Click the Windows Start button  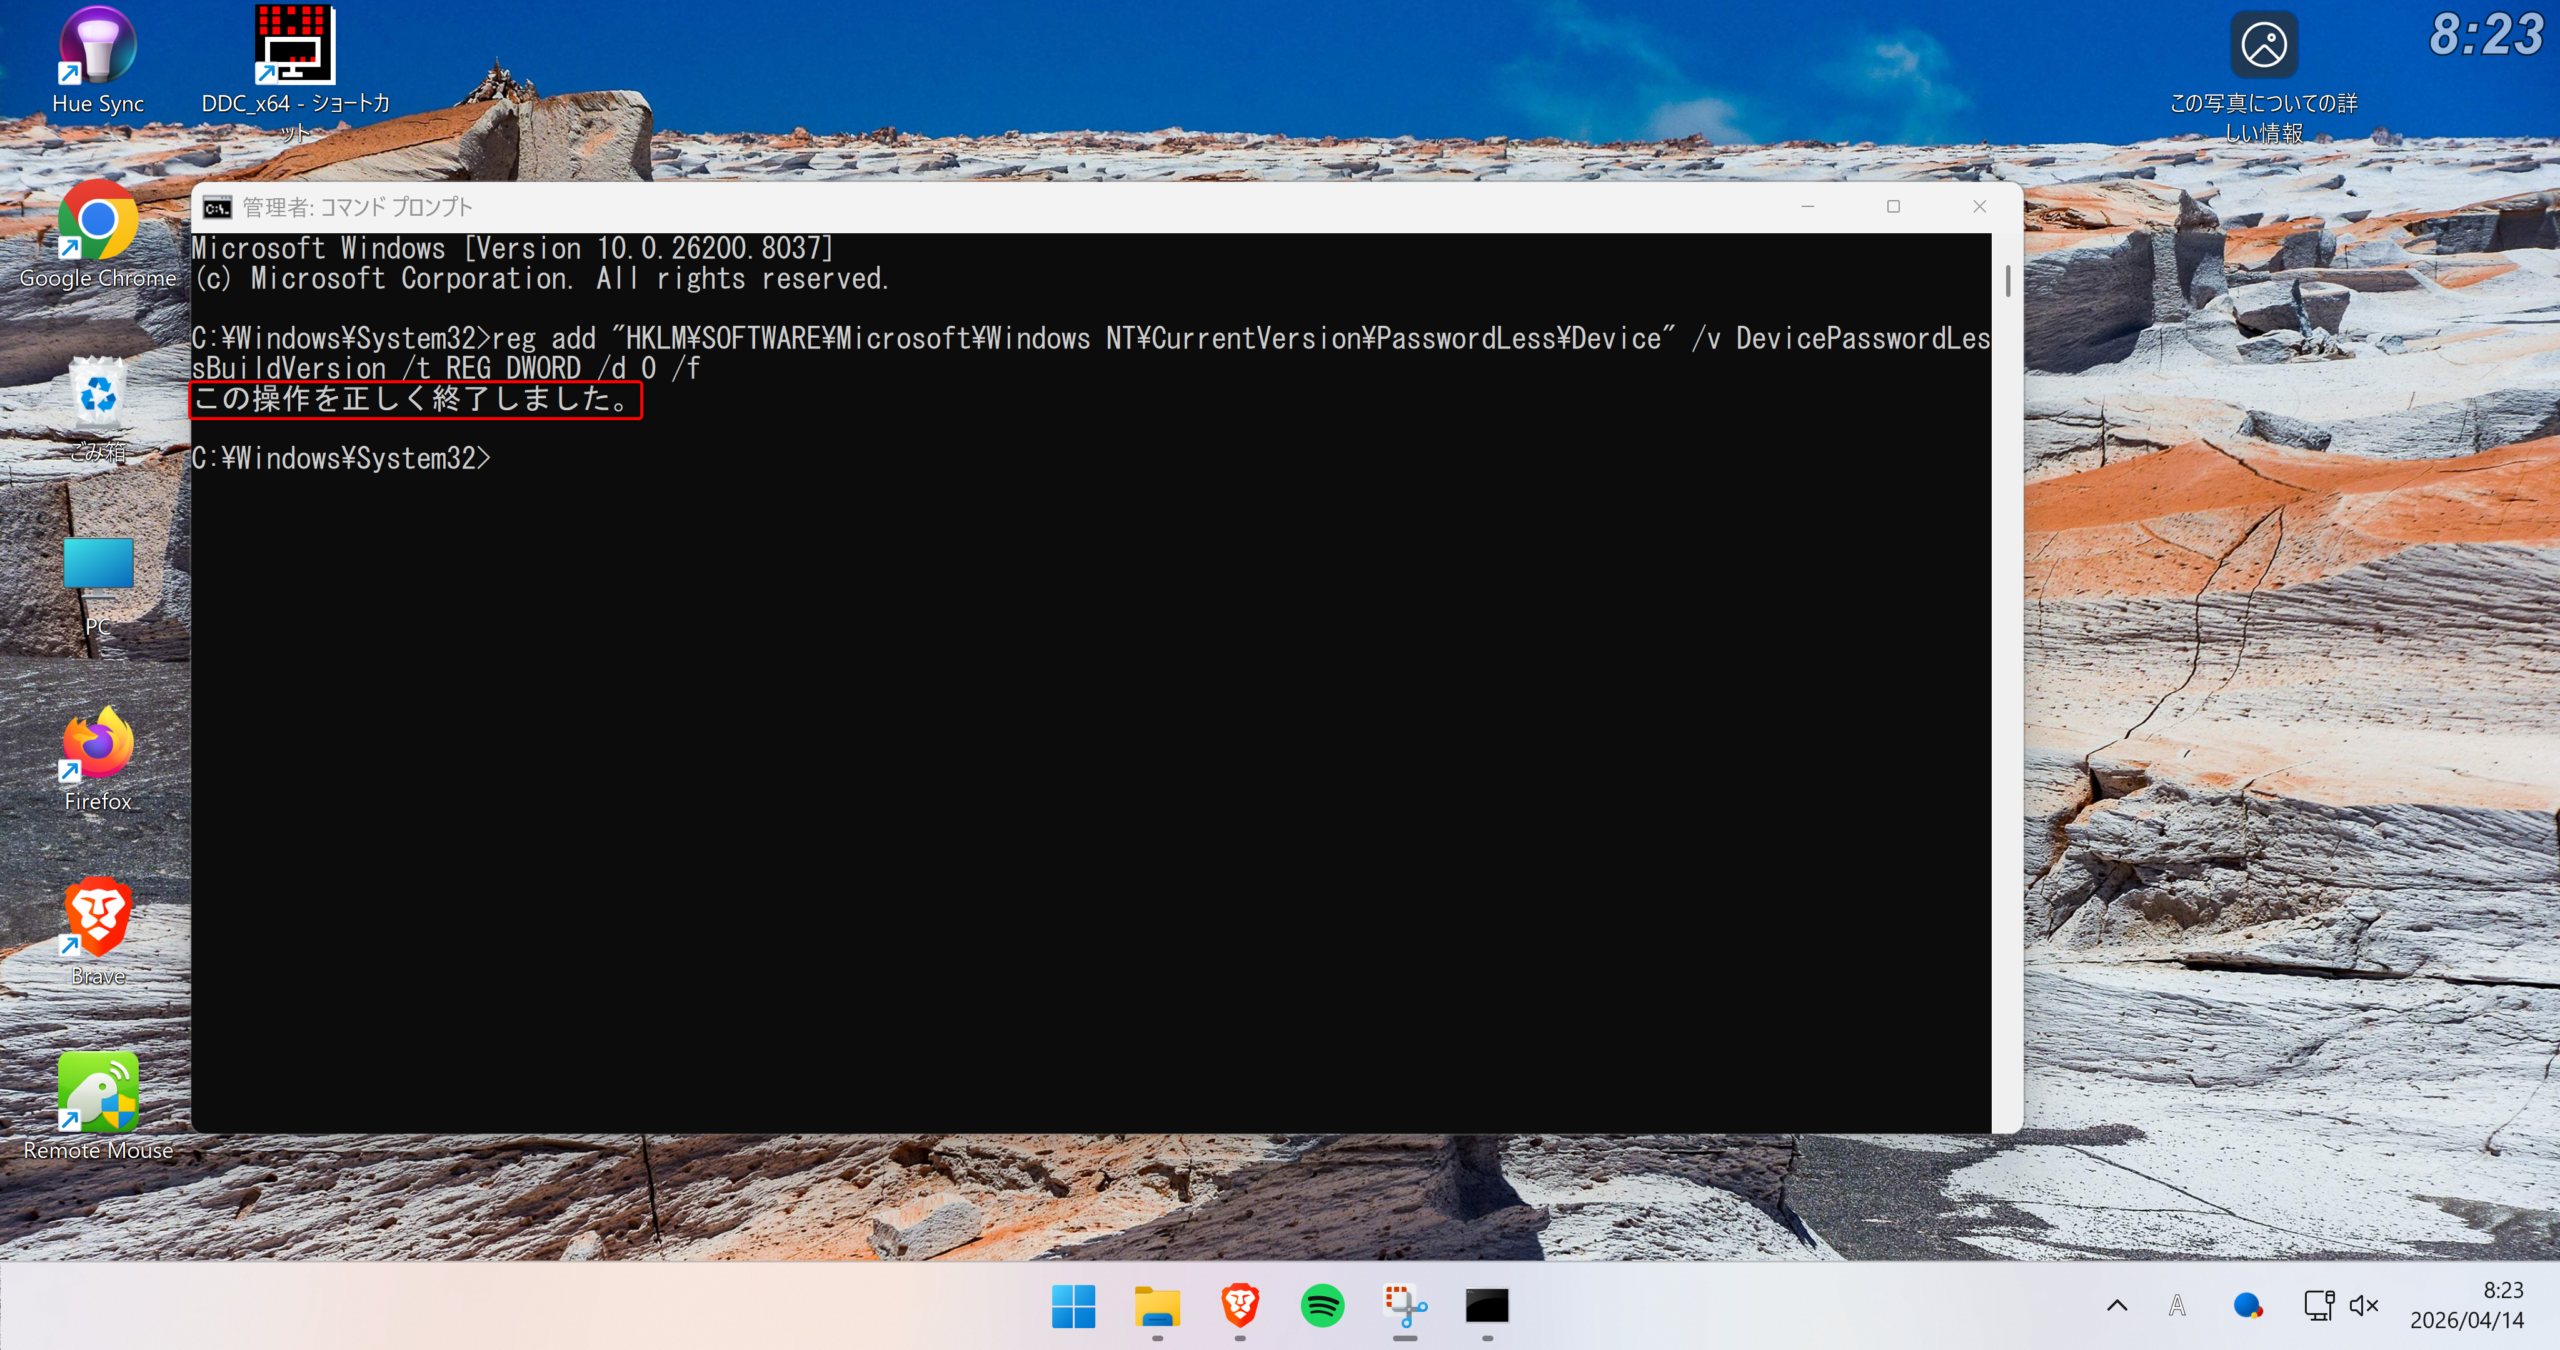click(1073, 1306)
